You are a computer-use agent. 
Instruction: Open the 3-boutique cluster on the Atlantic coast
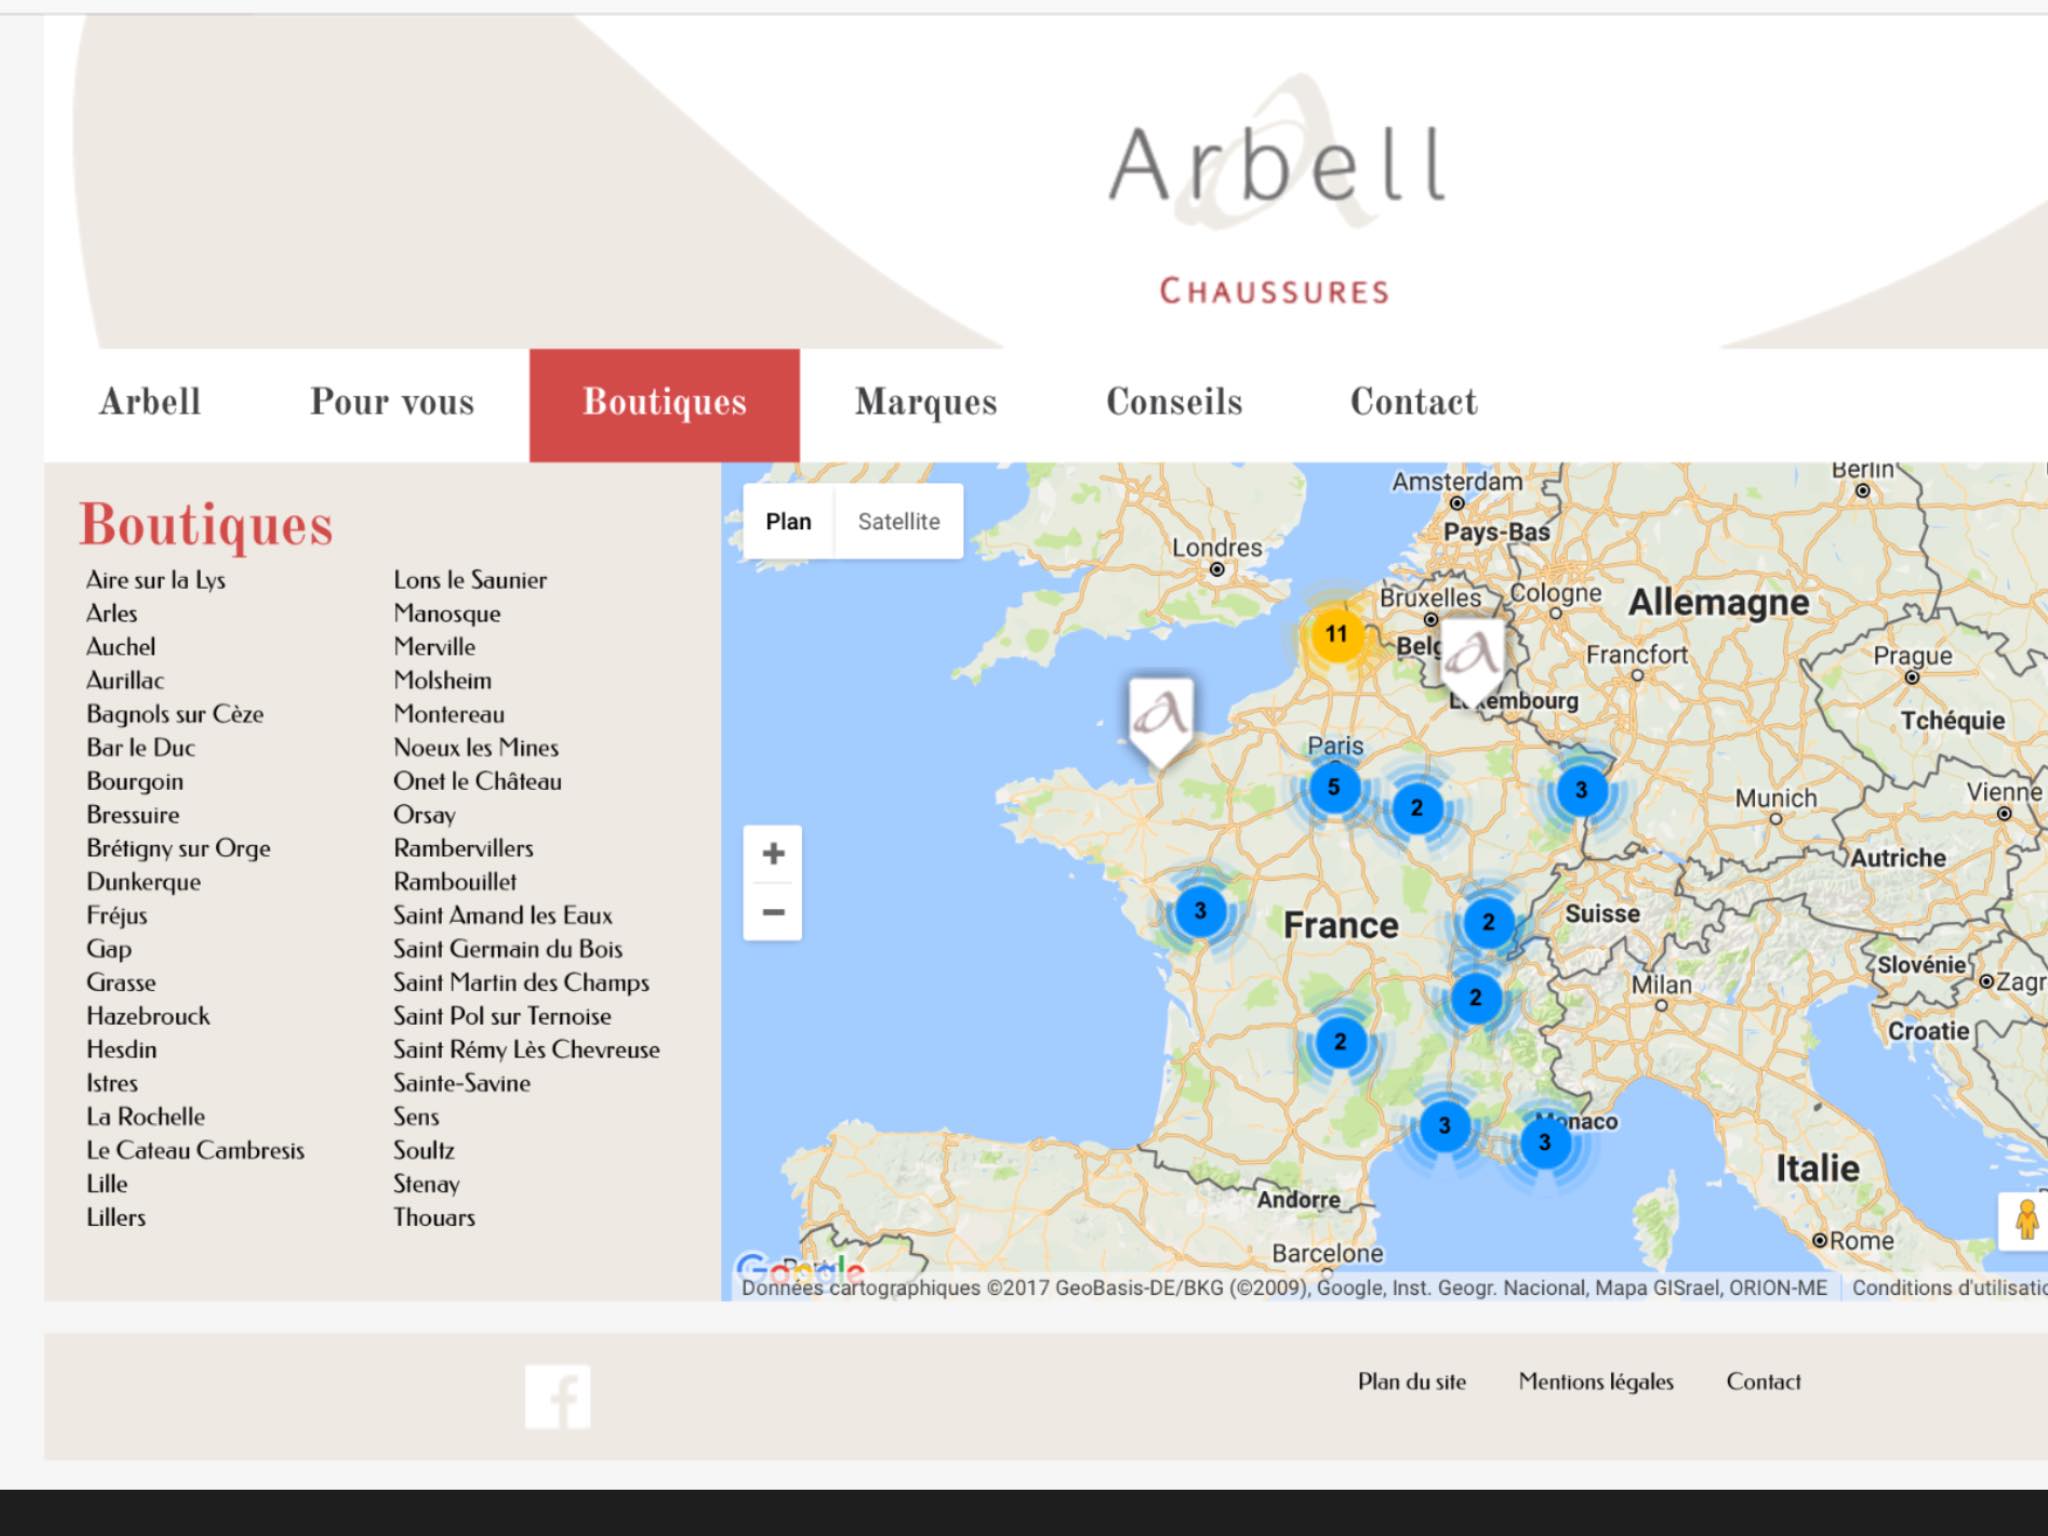[x=1200, y=911]
